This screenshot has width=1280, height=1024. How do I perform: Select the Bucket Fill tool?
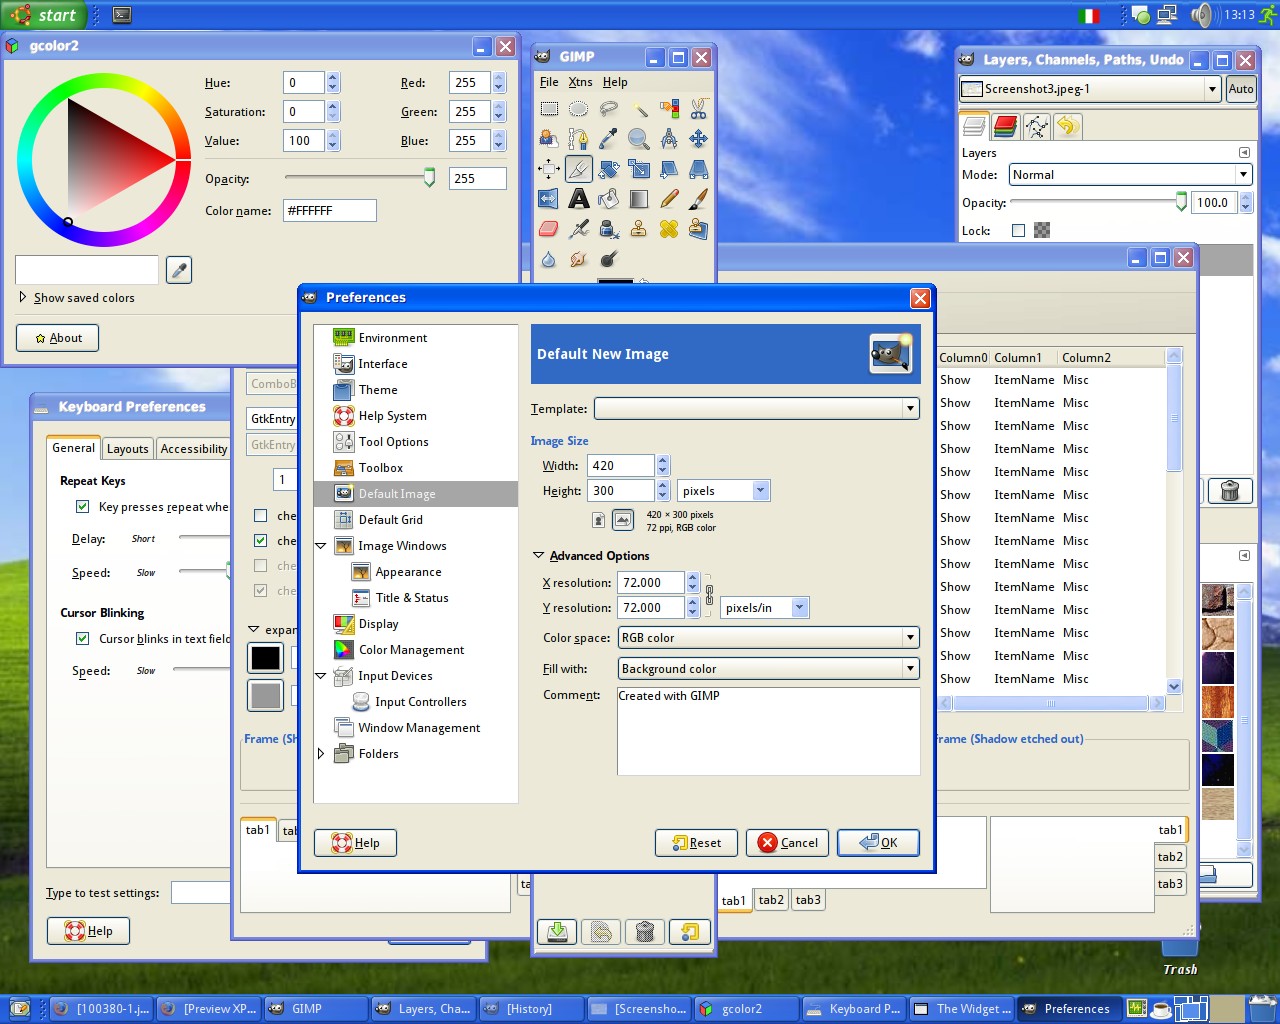point(609,199)
